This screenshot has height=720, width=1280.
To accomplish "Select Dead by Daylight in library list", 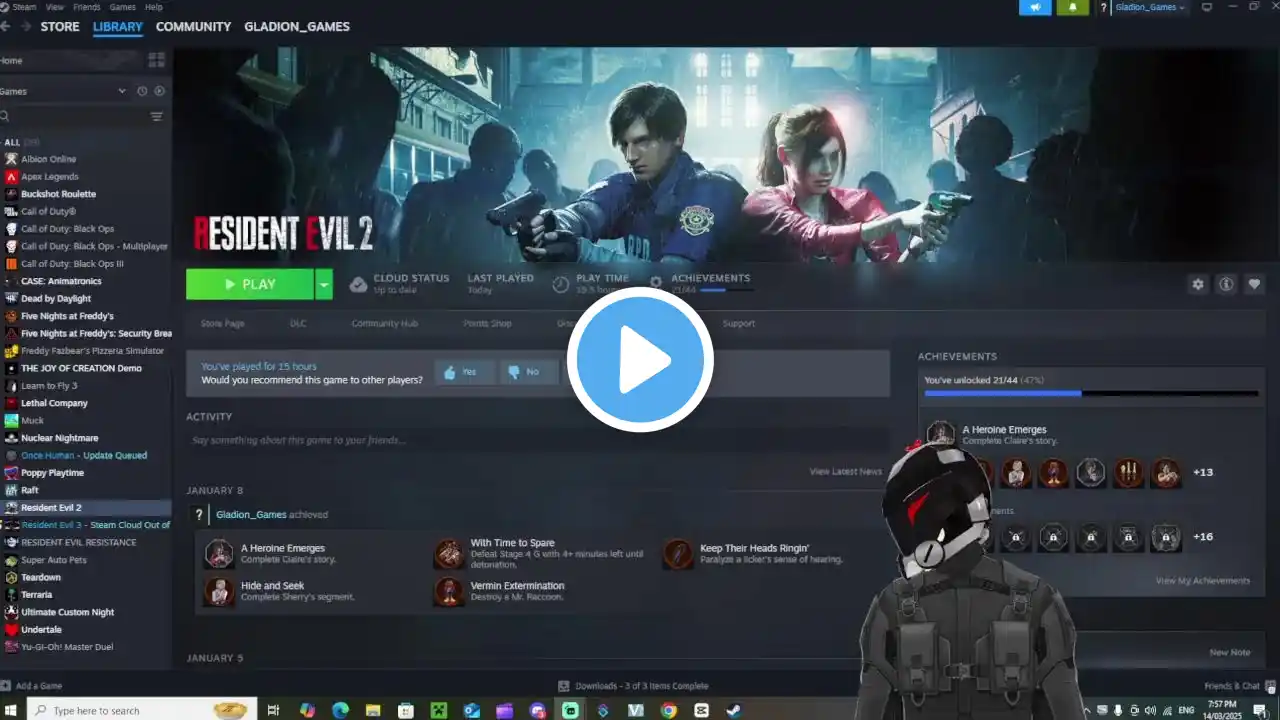I will pyautogui.click(x=56, y=298).
